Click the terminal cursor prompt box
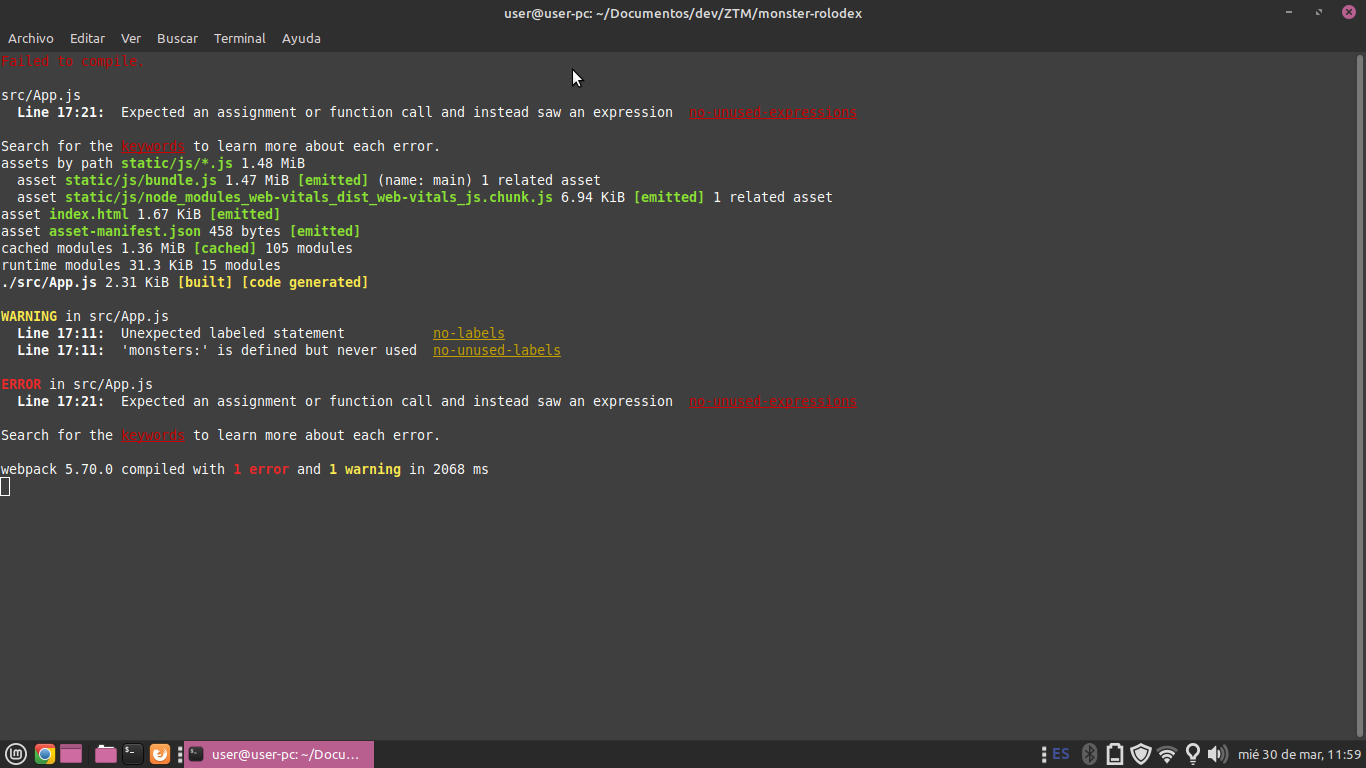This screenshot has width=1366, height=768. point(5,486)
